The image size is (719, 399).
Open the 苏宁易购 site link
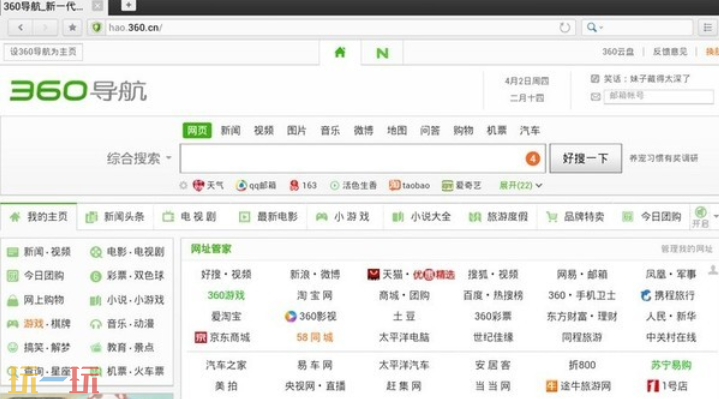point(671,365)
